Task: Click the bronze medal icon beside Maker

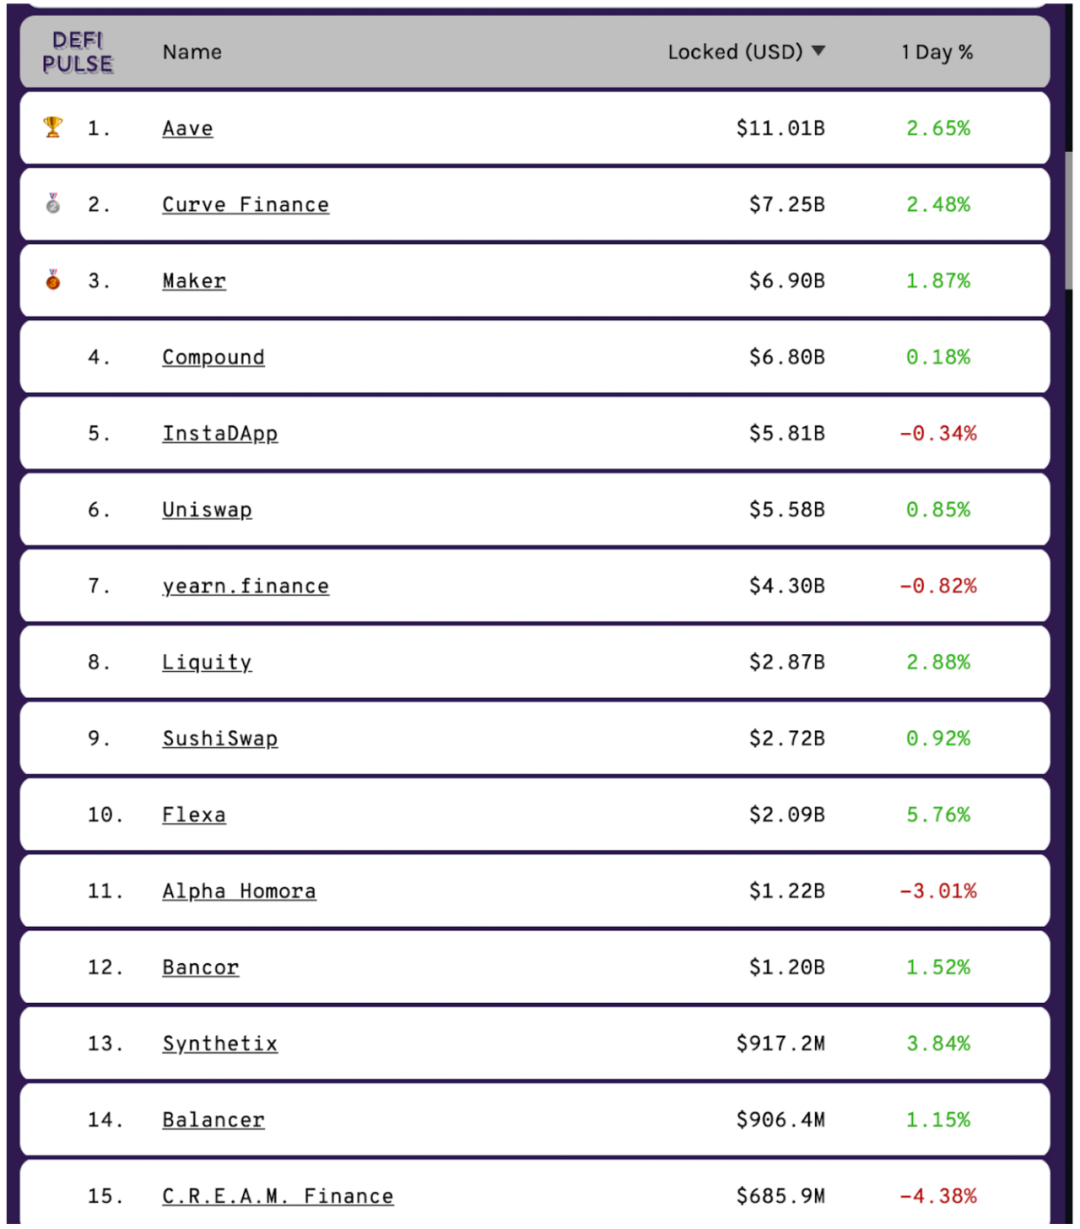Action: pos(53,280)
